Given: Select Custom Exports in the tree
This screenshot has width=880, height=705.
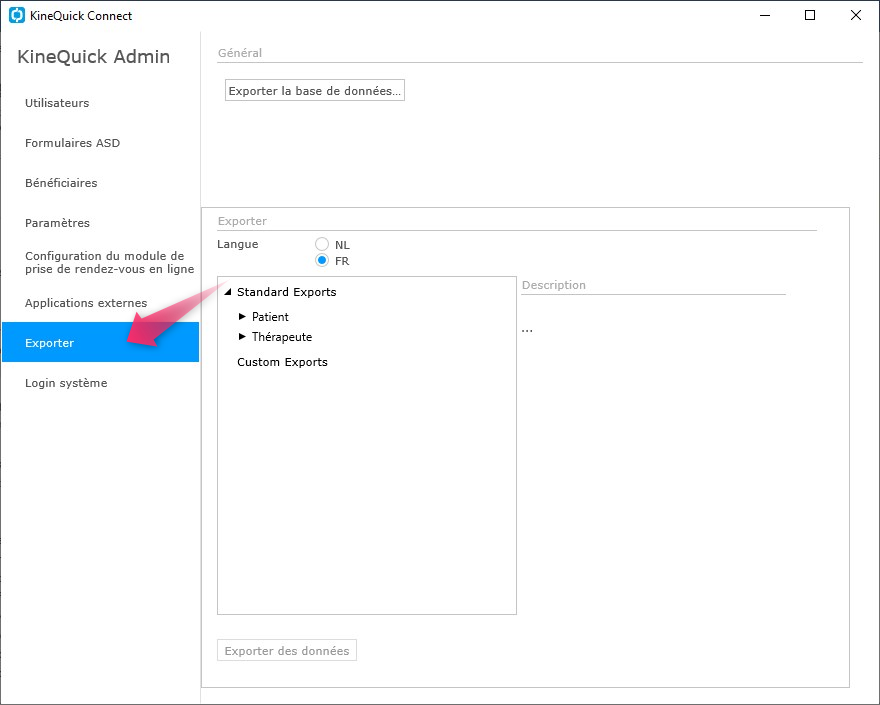Looking at the screenshot, I should pos(282,362).
